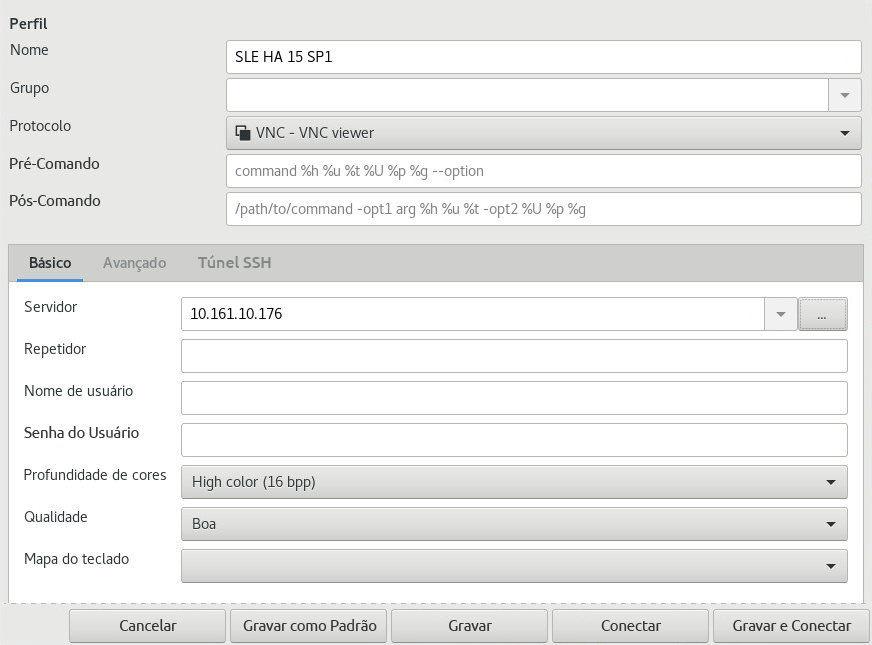The width and height of the screenshot is (872, 645).
Task: Switch to the Básico tab
Action: click(x=50, y=262)
